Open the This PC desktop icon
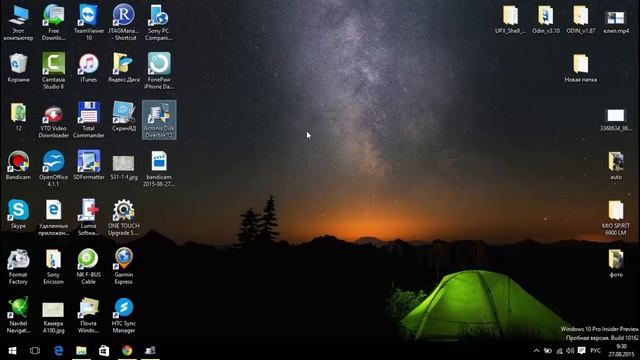Screen dimensions: 640x360 click(18, 22)
